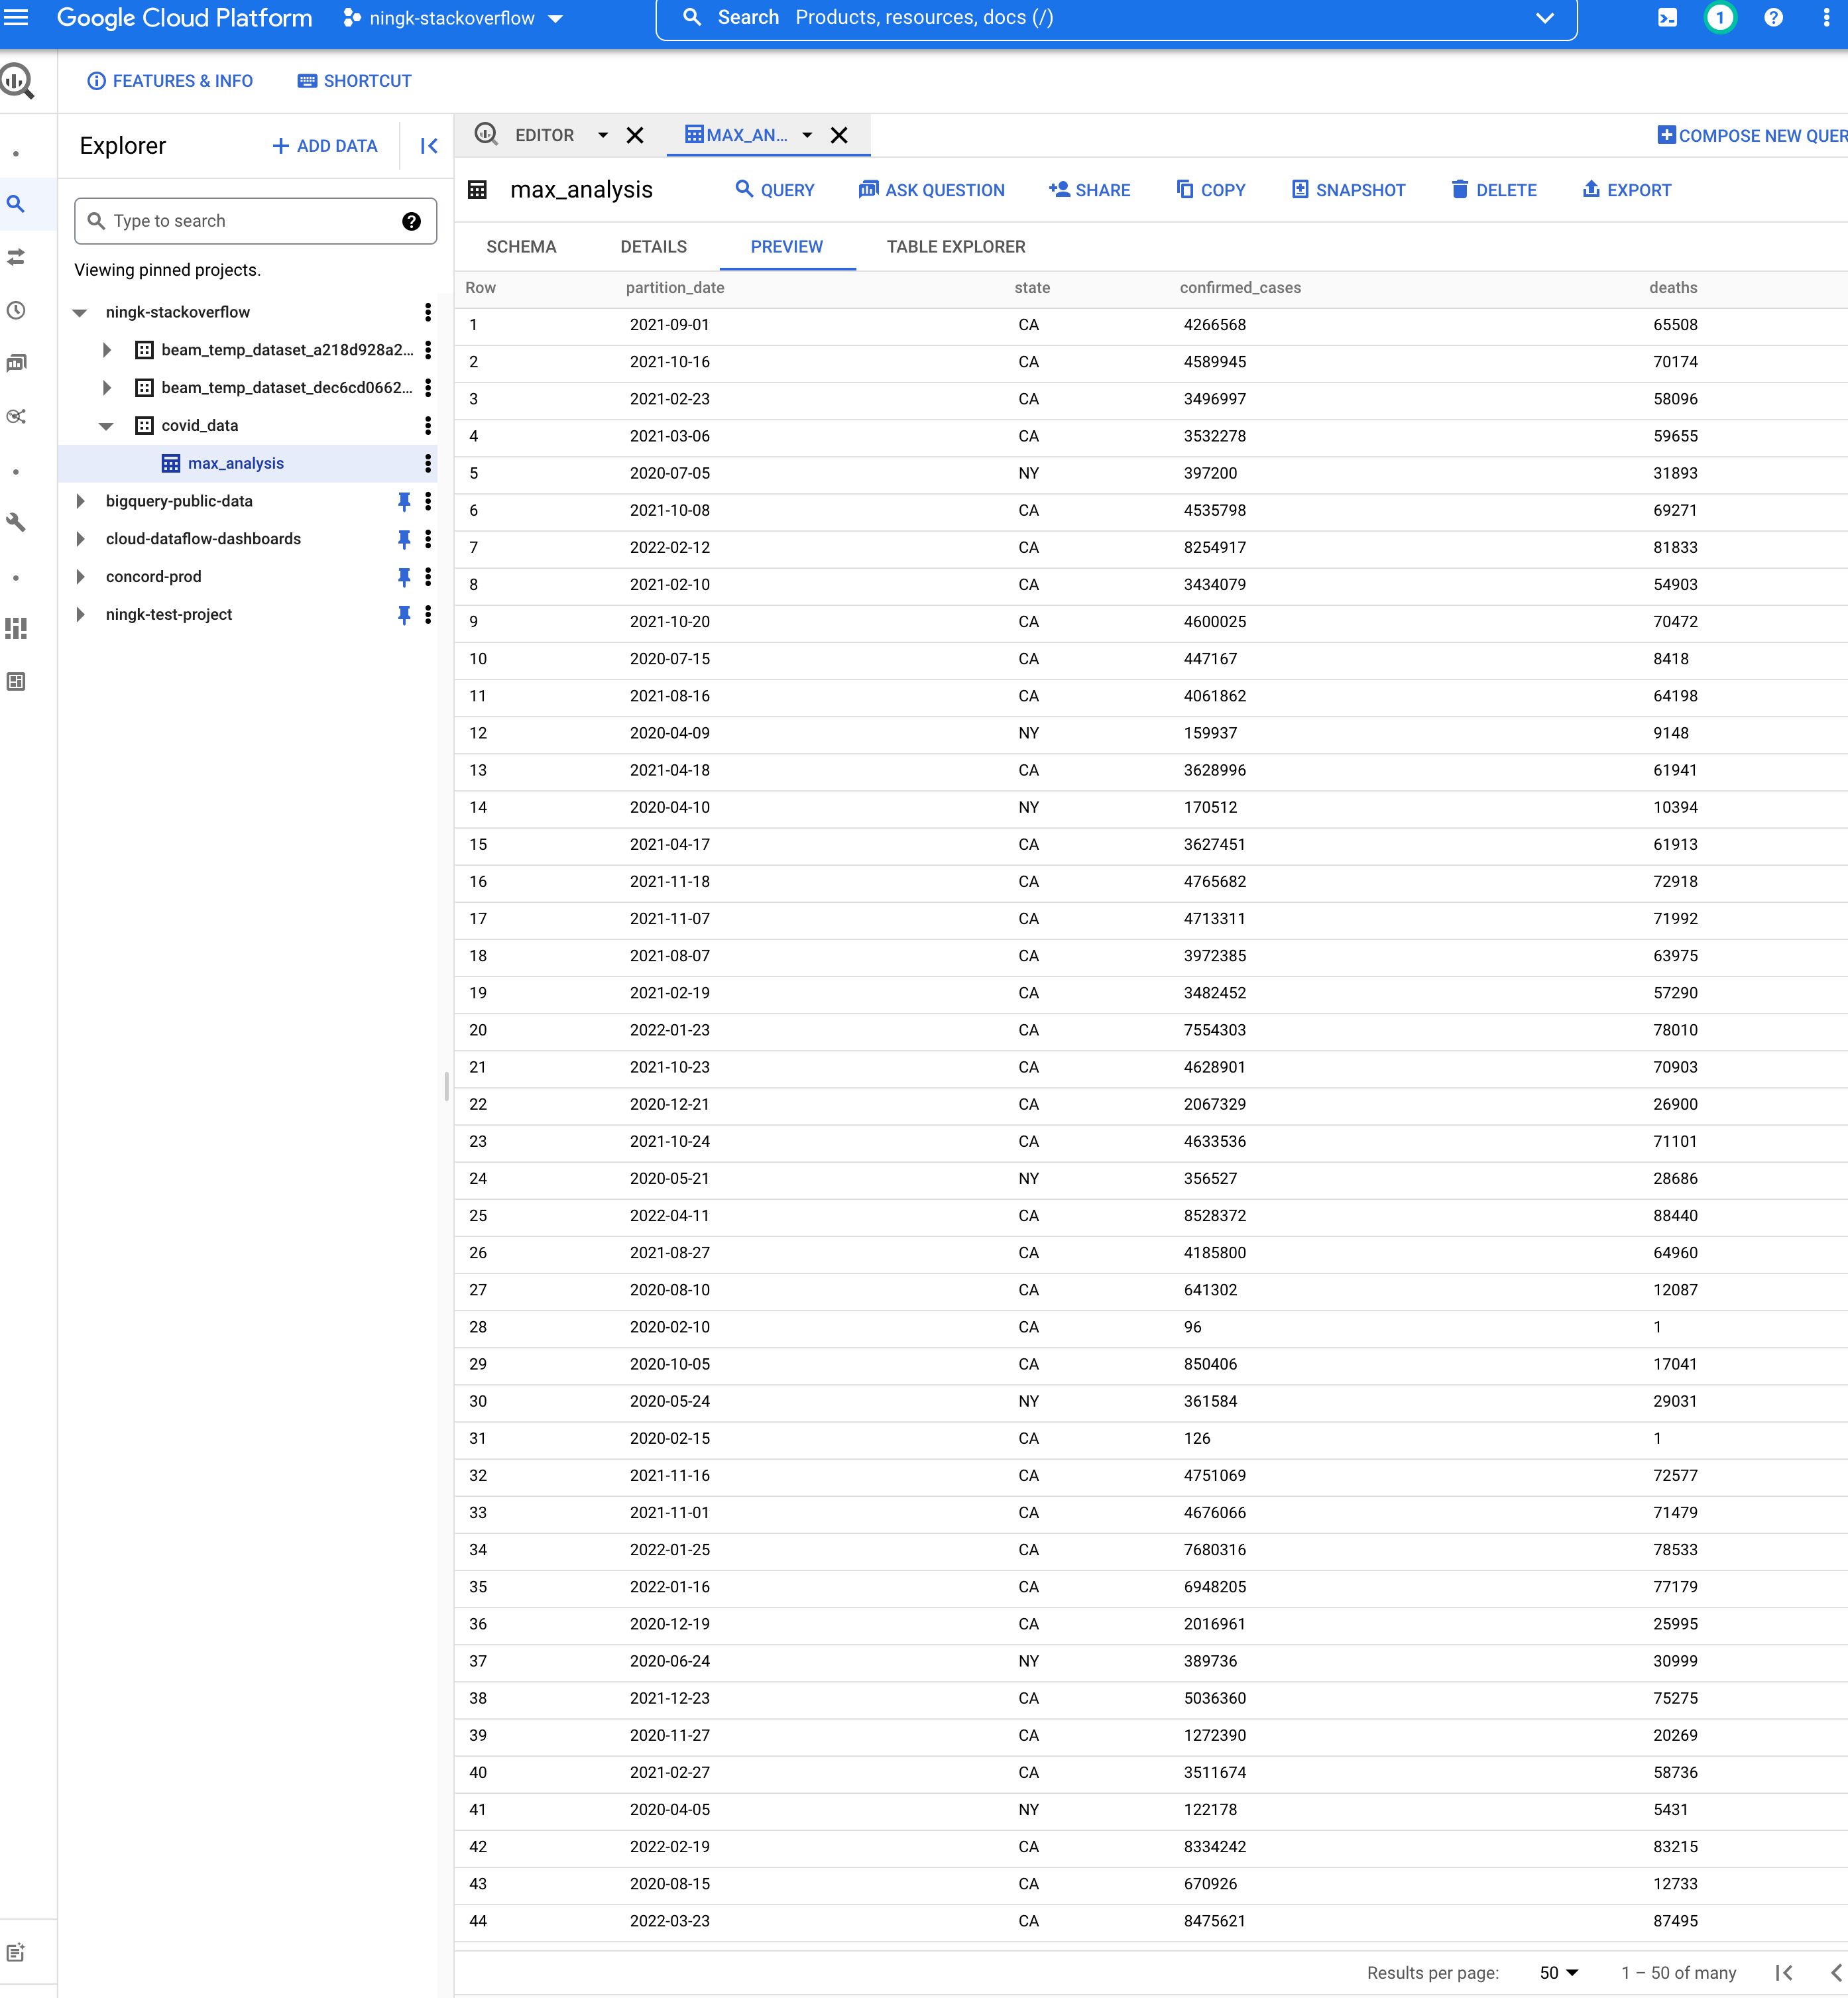Image resolution: width=1848 pixels, height=1998 pixels.
Task: Open the three-dot menu for covid_data dataset
Action: [428, 425]
